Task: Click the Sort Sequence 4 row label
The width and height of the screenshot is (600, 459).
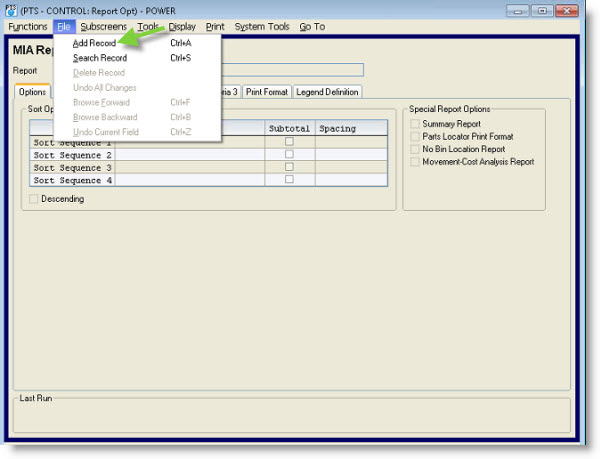Action: pyautogui.click(x=72, y=180)
